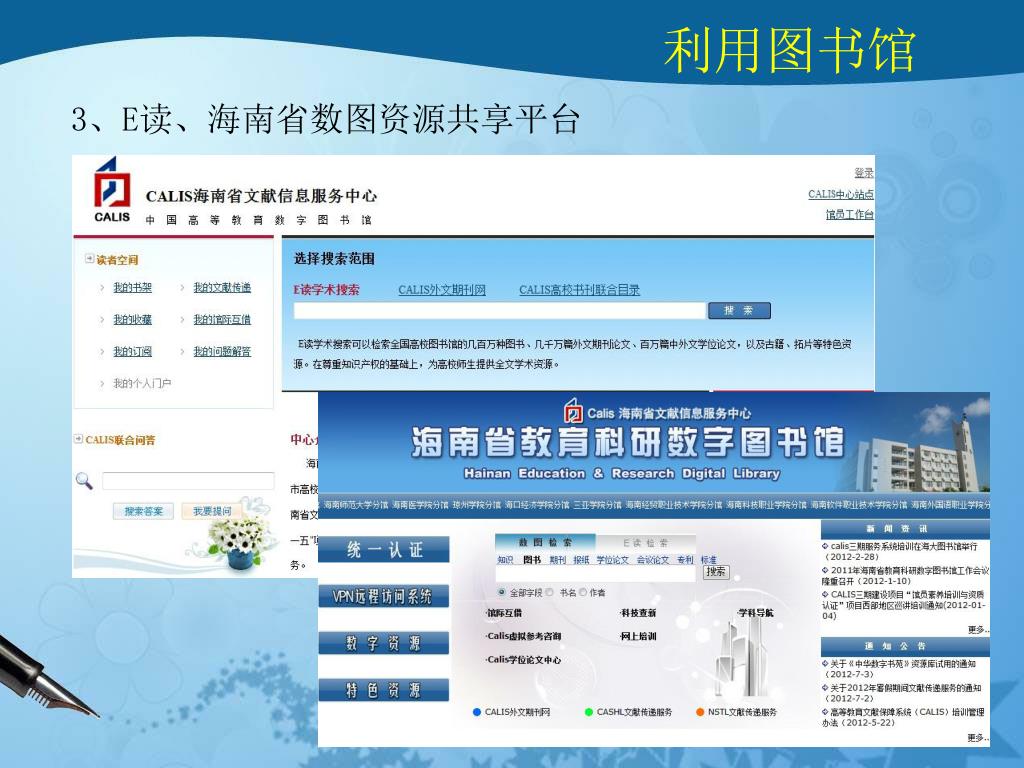Click the arrow icon beside 读者空间

point(89,259)
